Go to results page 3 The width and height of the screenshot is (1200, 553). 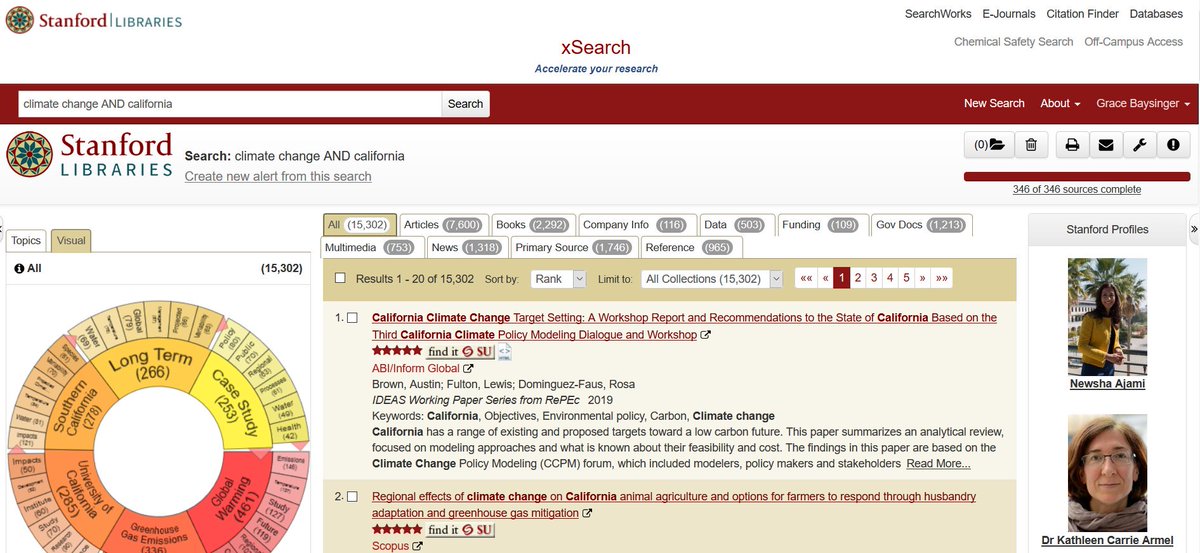(874, 279)
